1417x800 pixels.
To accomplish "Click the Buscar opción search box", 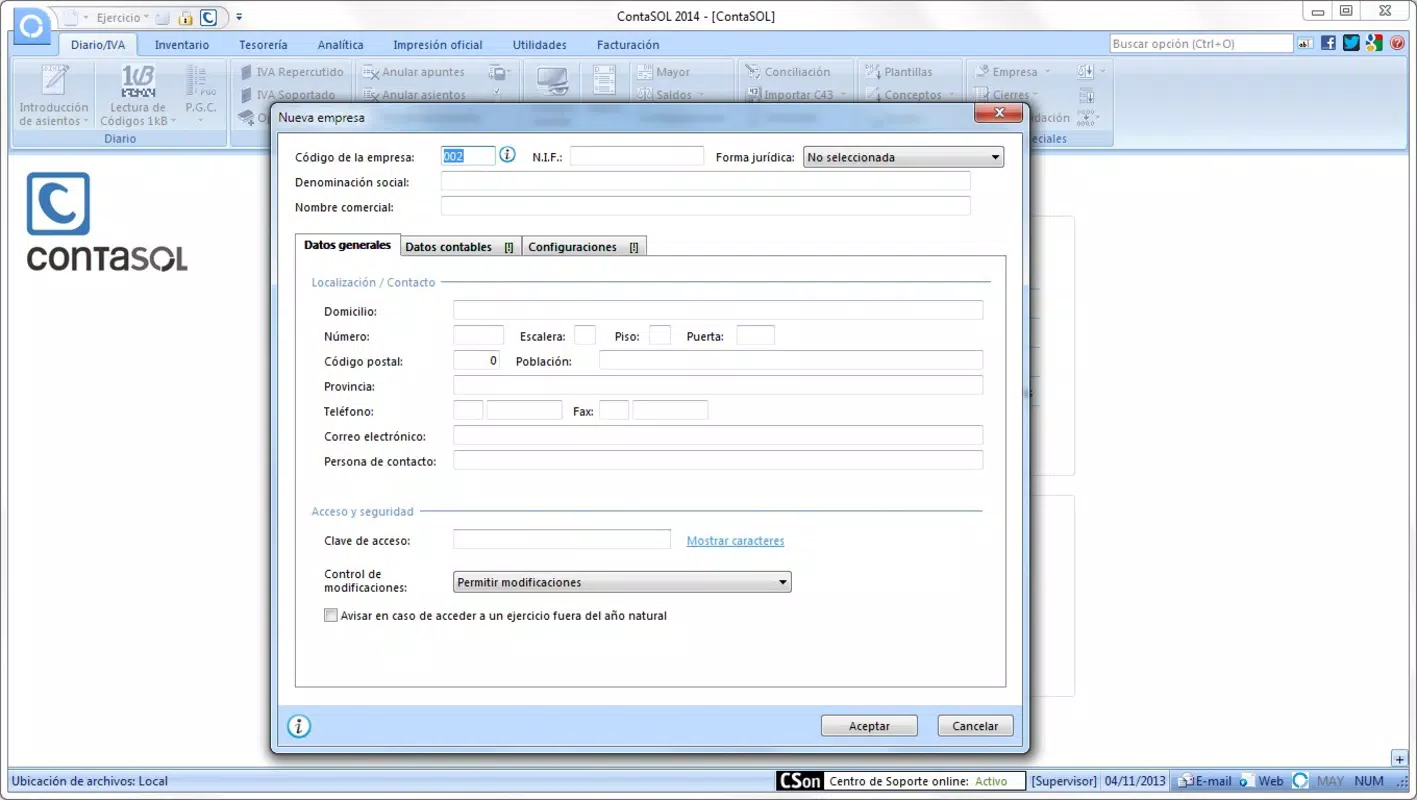I will coord(1201,44).
